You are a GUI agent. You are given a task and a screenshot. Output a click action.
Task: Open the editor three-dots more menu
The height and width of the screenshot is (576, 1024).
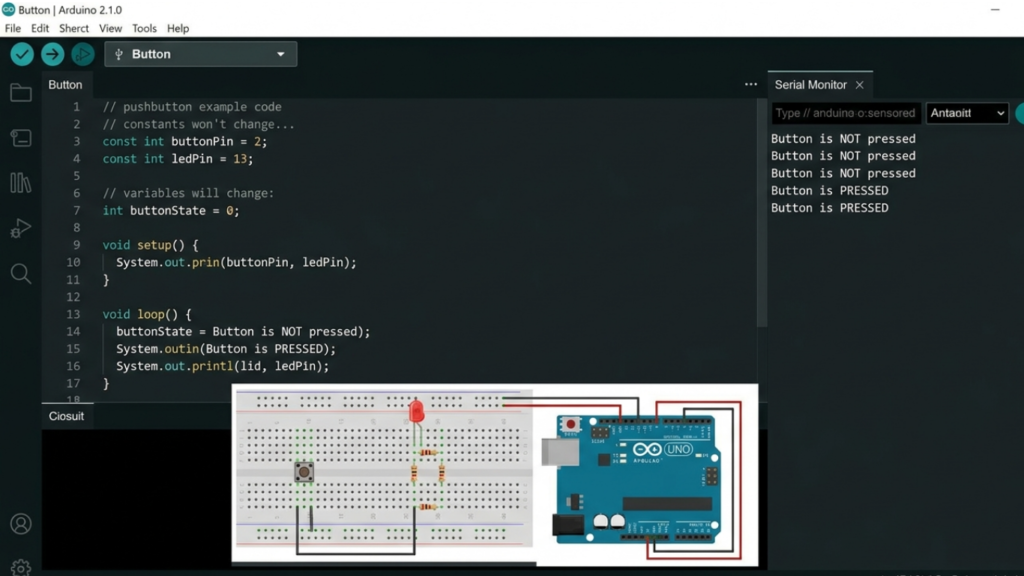[x=751, y=85]
